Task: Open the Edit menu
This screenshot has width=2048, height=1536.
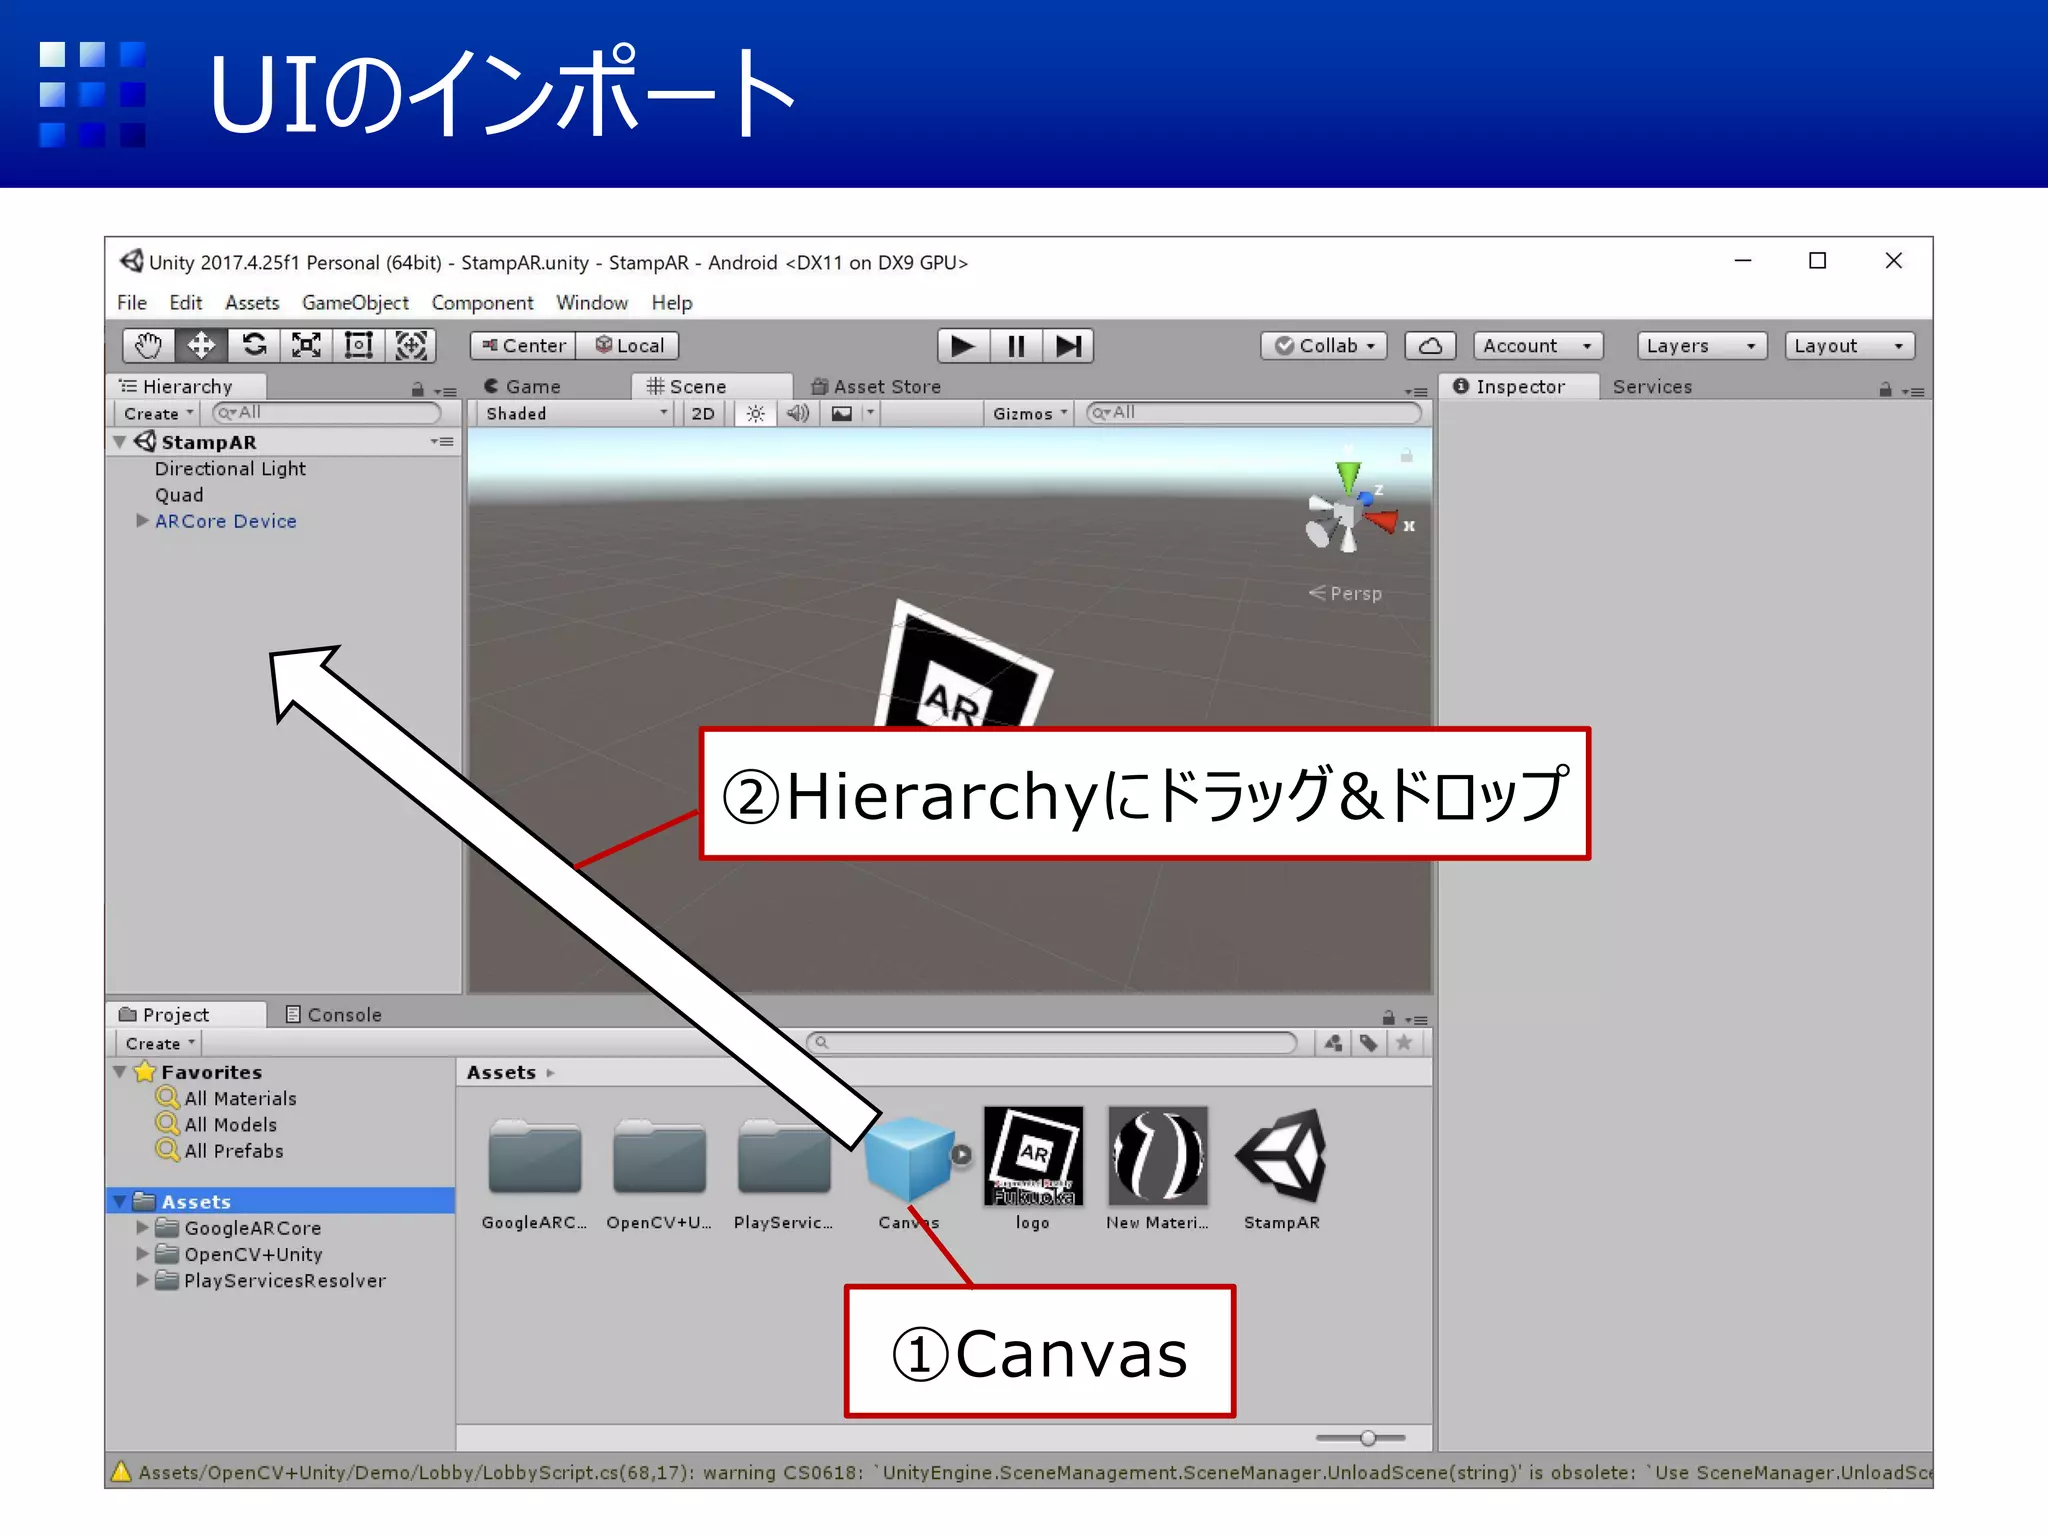Action: [185, 302]
